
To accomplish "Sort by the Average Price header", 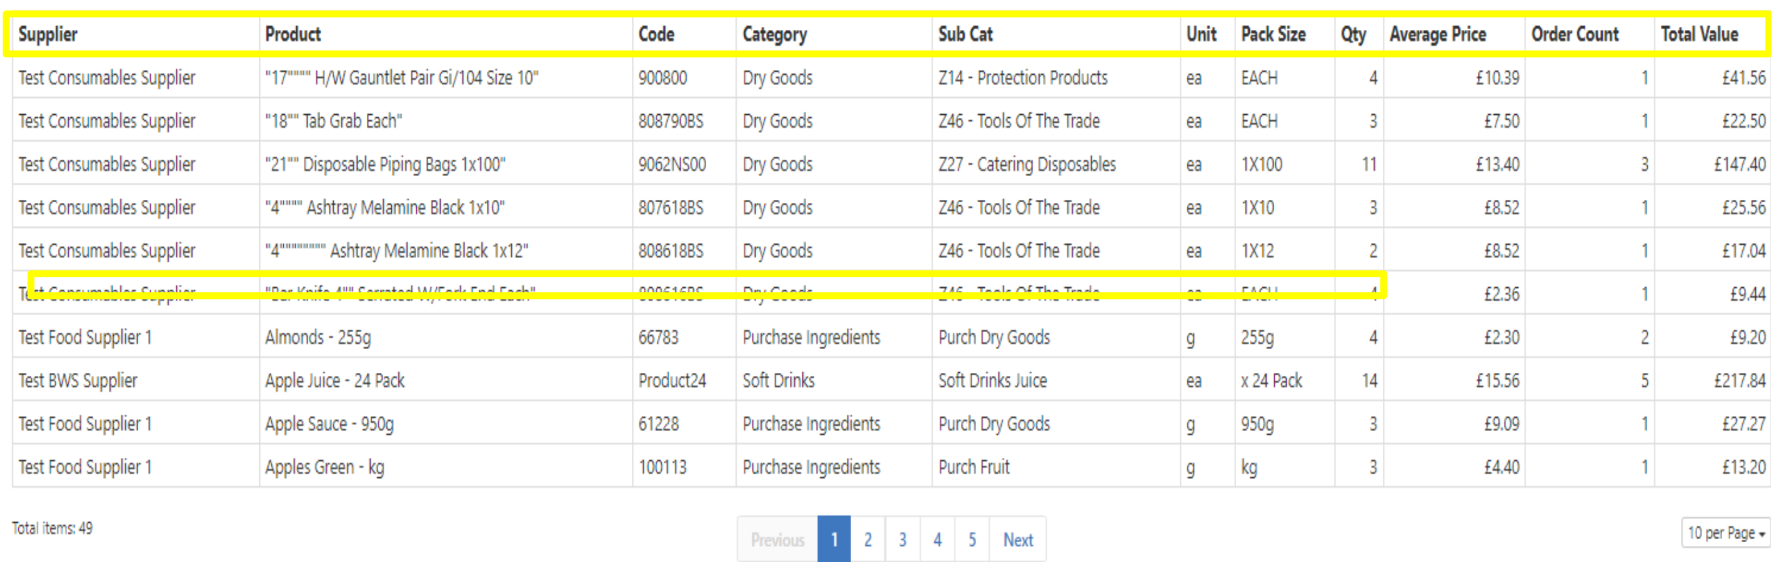I will pos(1438,34).
